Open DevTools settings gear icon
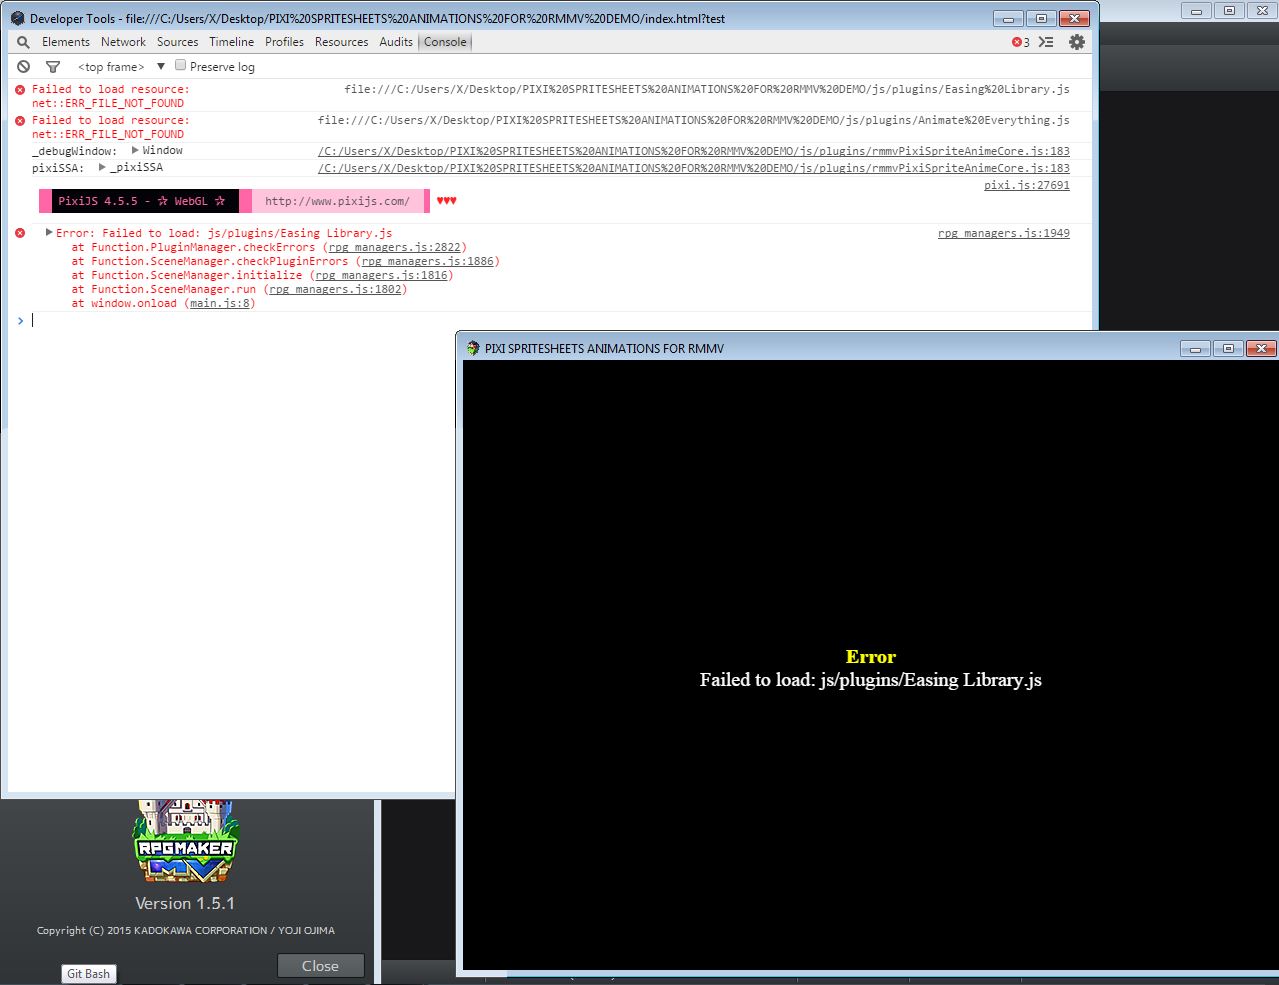This screenshot has width=1279, height=985. [1077, 42]
